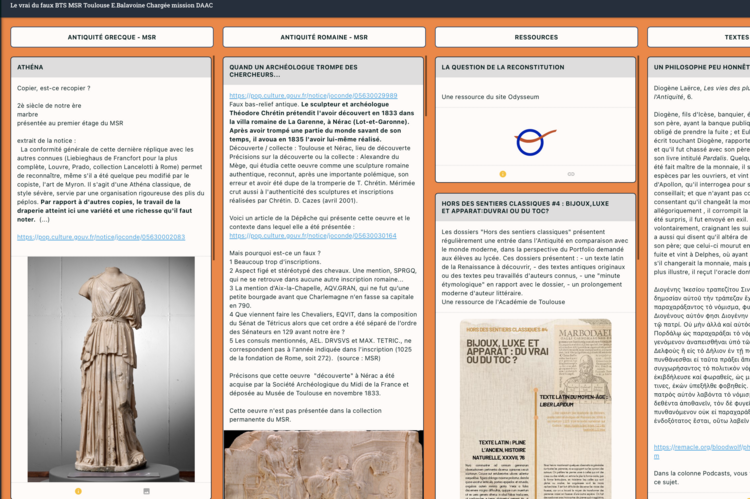Open the Joconde link ending 05630030164
Screen dimensions: 750x499
click(313, 235)
